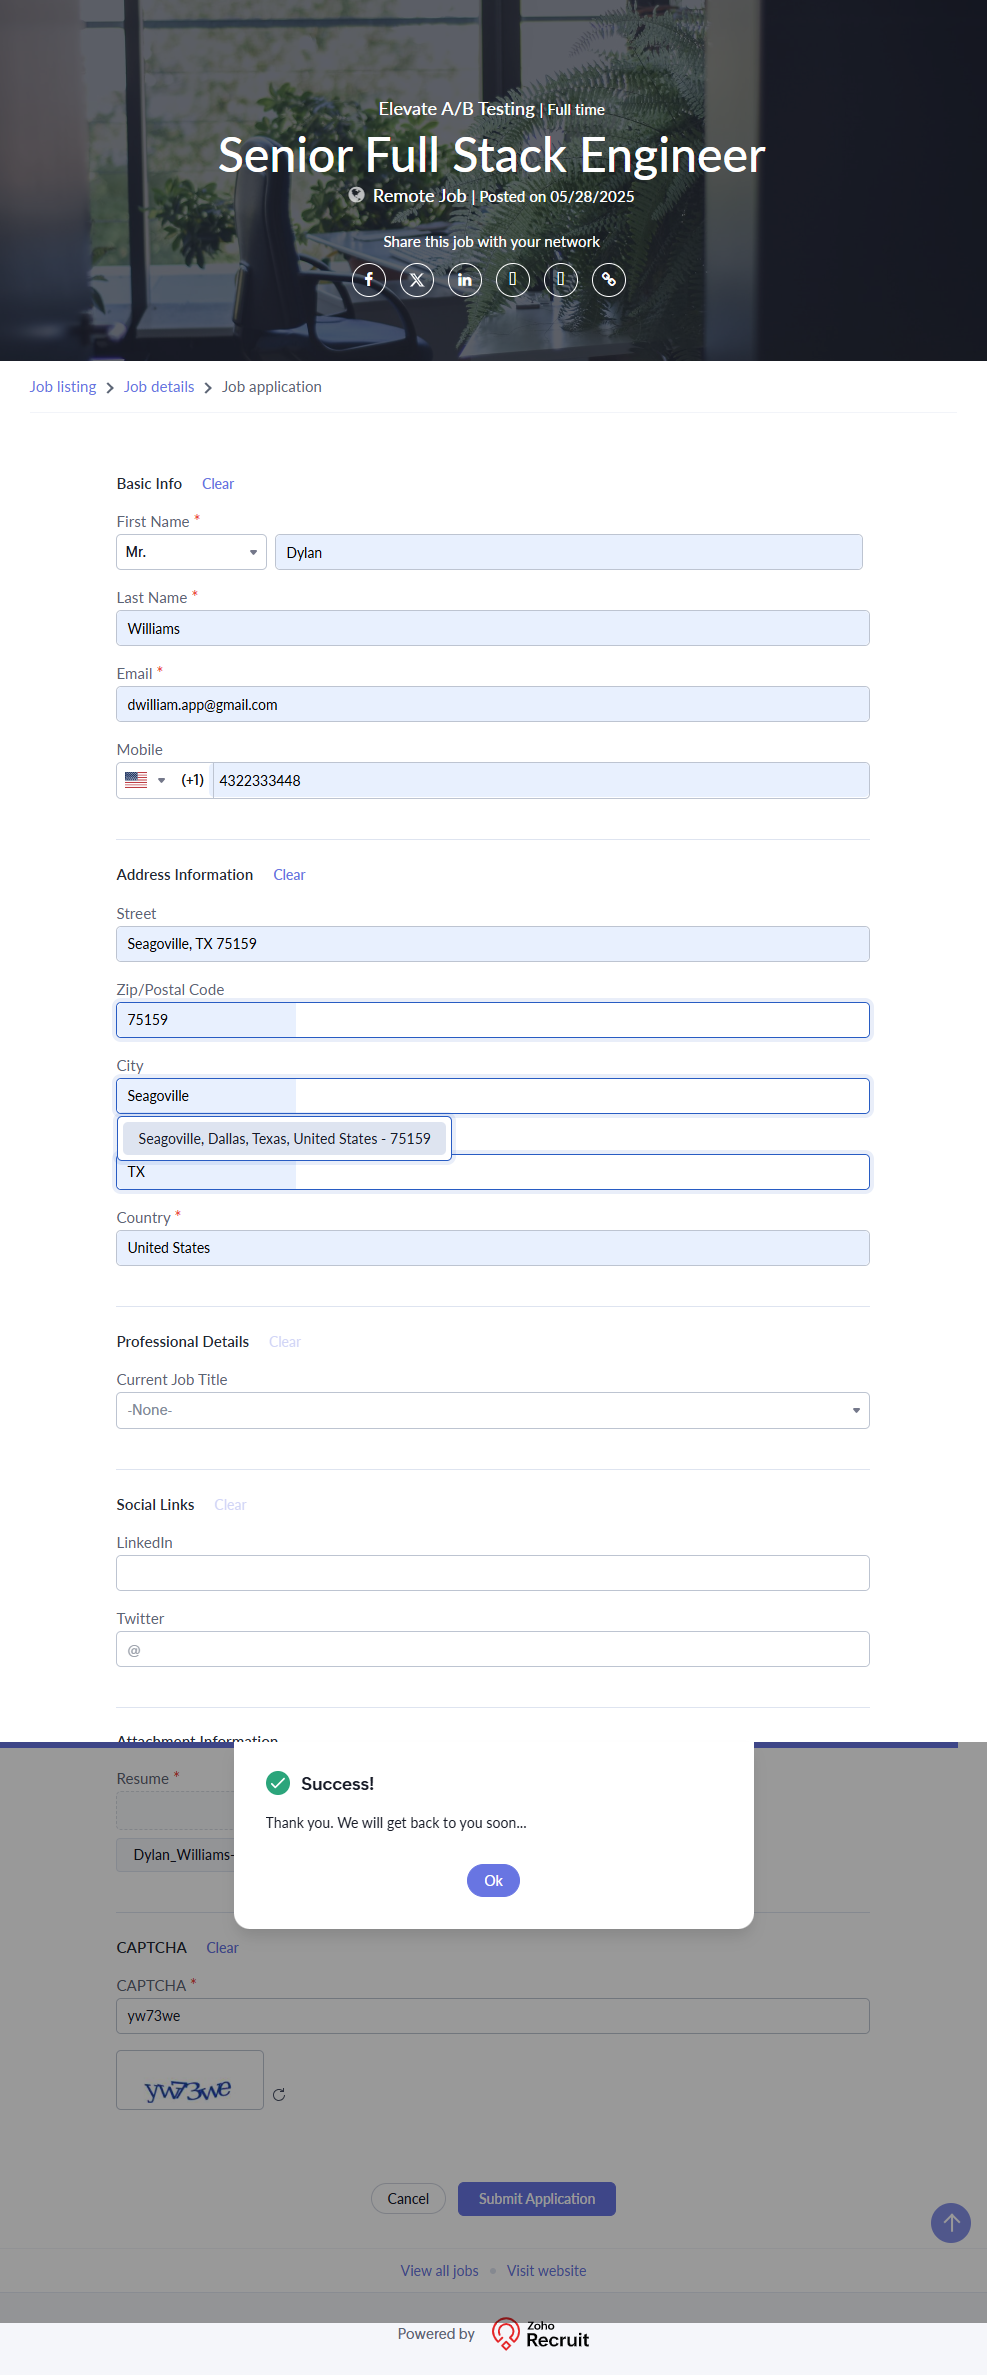Open the country flag phone code dropdown
987x2375 pixels.
tap(145, 780)
